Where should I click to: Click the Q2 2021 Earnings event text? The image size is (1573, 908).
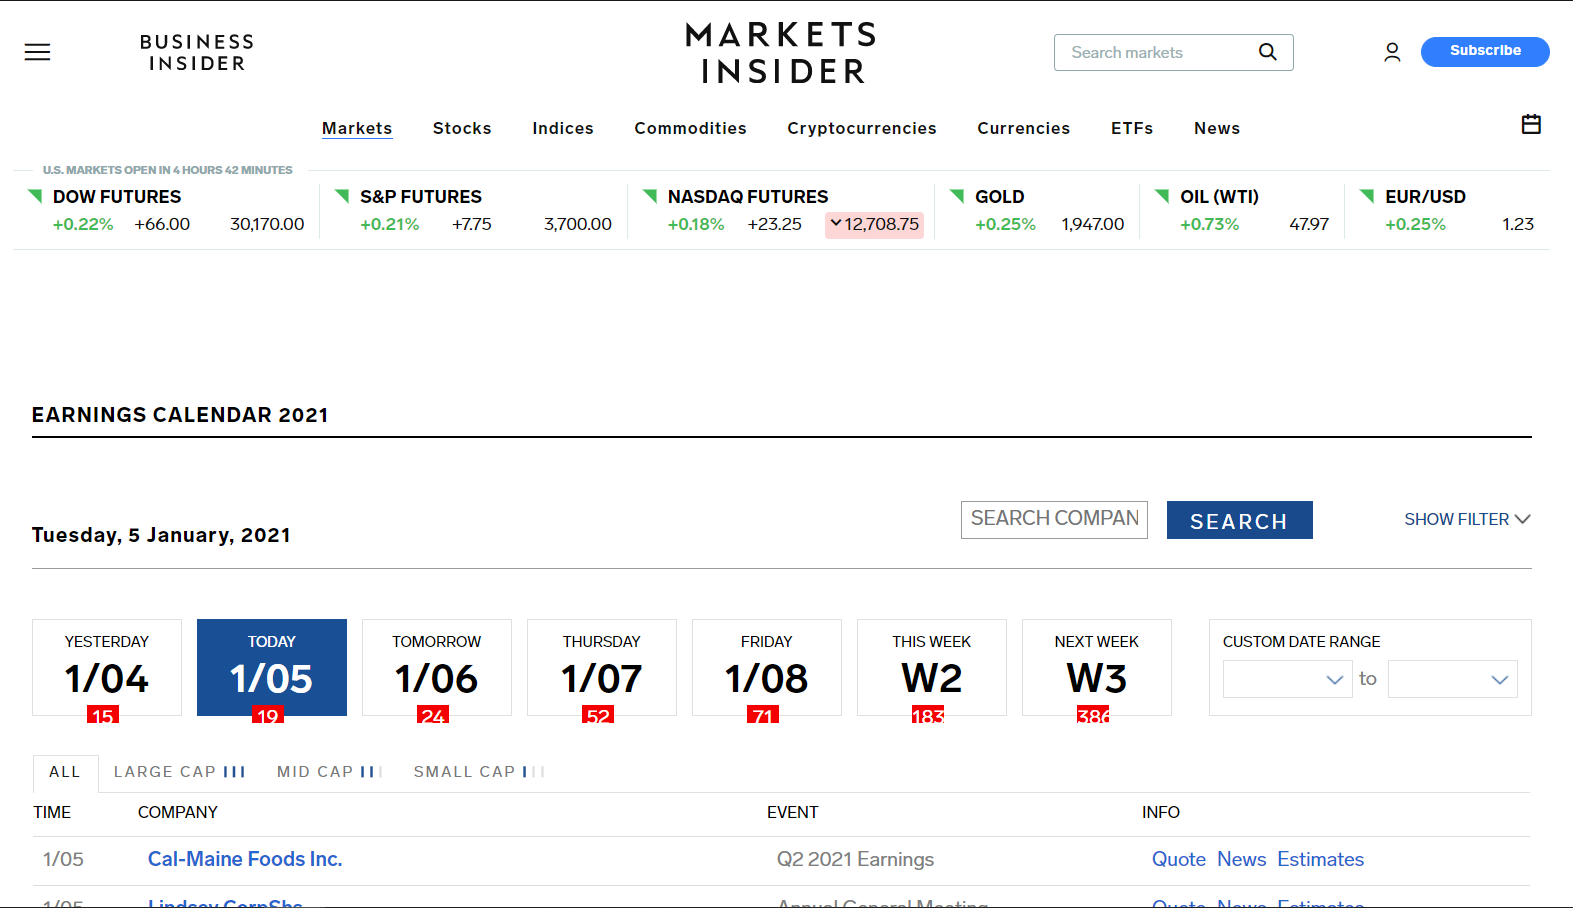856,859
